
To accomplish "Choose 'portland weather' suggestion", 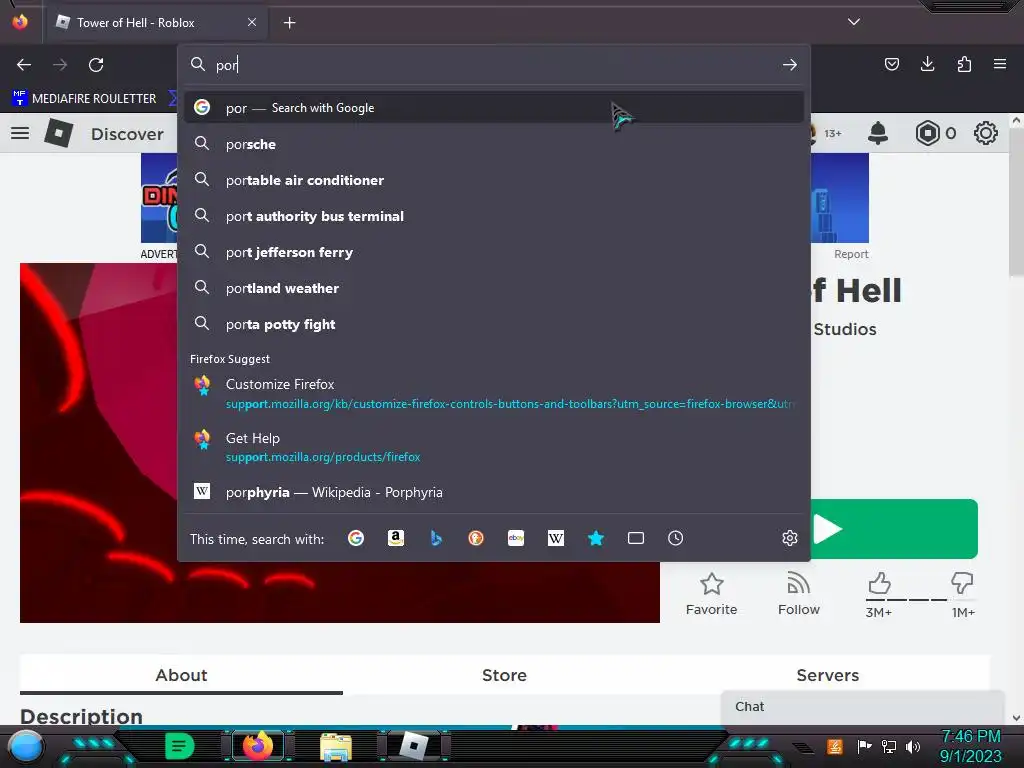I will (494, 288).
